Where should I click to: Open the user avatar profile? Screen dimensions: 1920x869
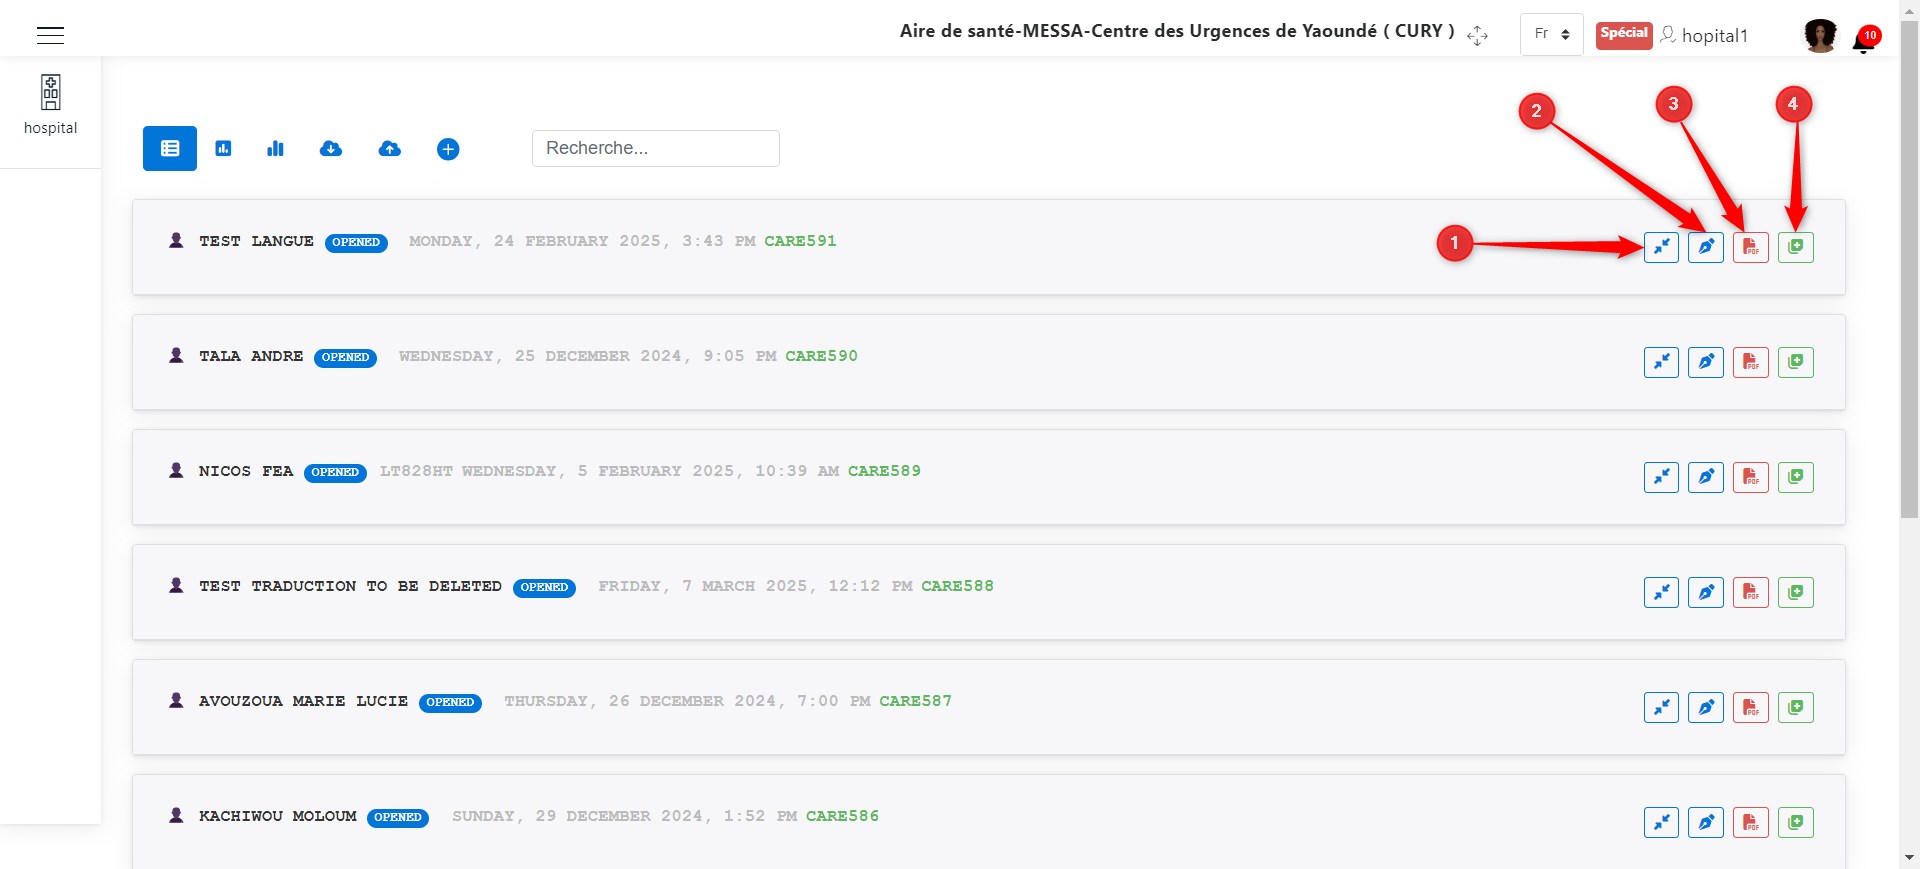pyautogui.click(x=1821, y=35)
